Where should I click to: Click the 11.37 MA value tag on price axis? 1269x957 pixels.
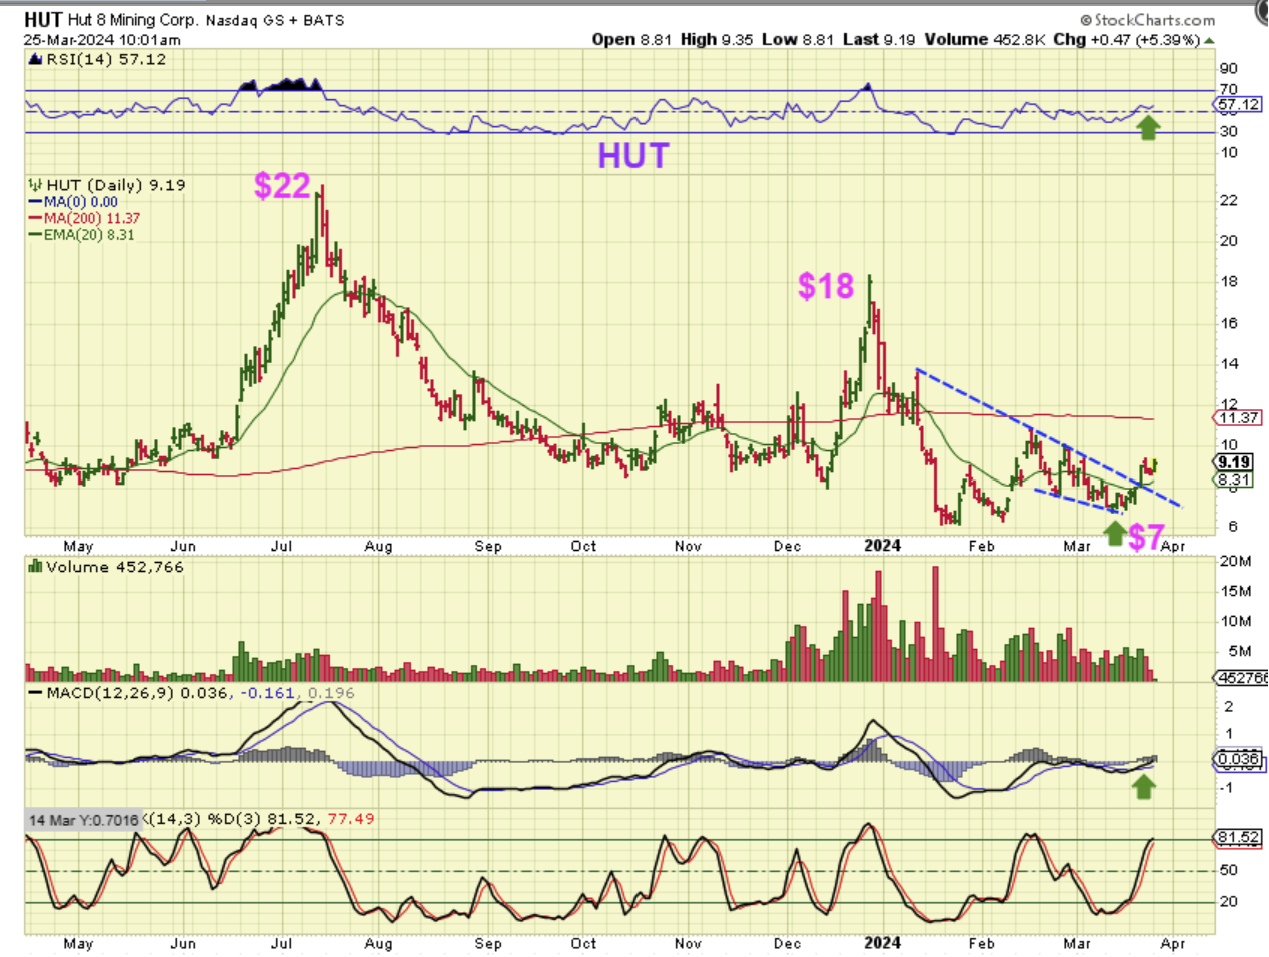click(x=1238, y=417)
